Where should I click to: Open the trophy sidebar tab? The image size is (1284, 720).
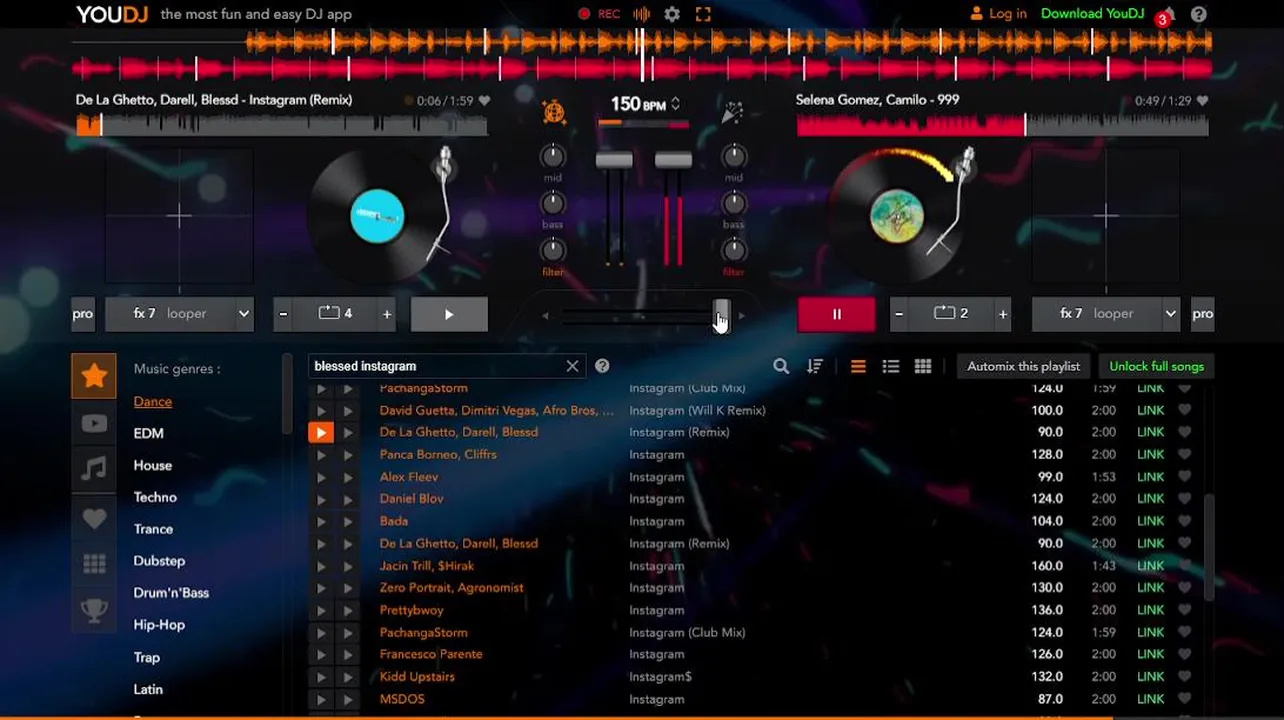pos(94,610)
